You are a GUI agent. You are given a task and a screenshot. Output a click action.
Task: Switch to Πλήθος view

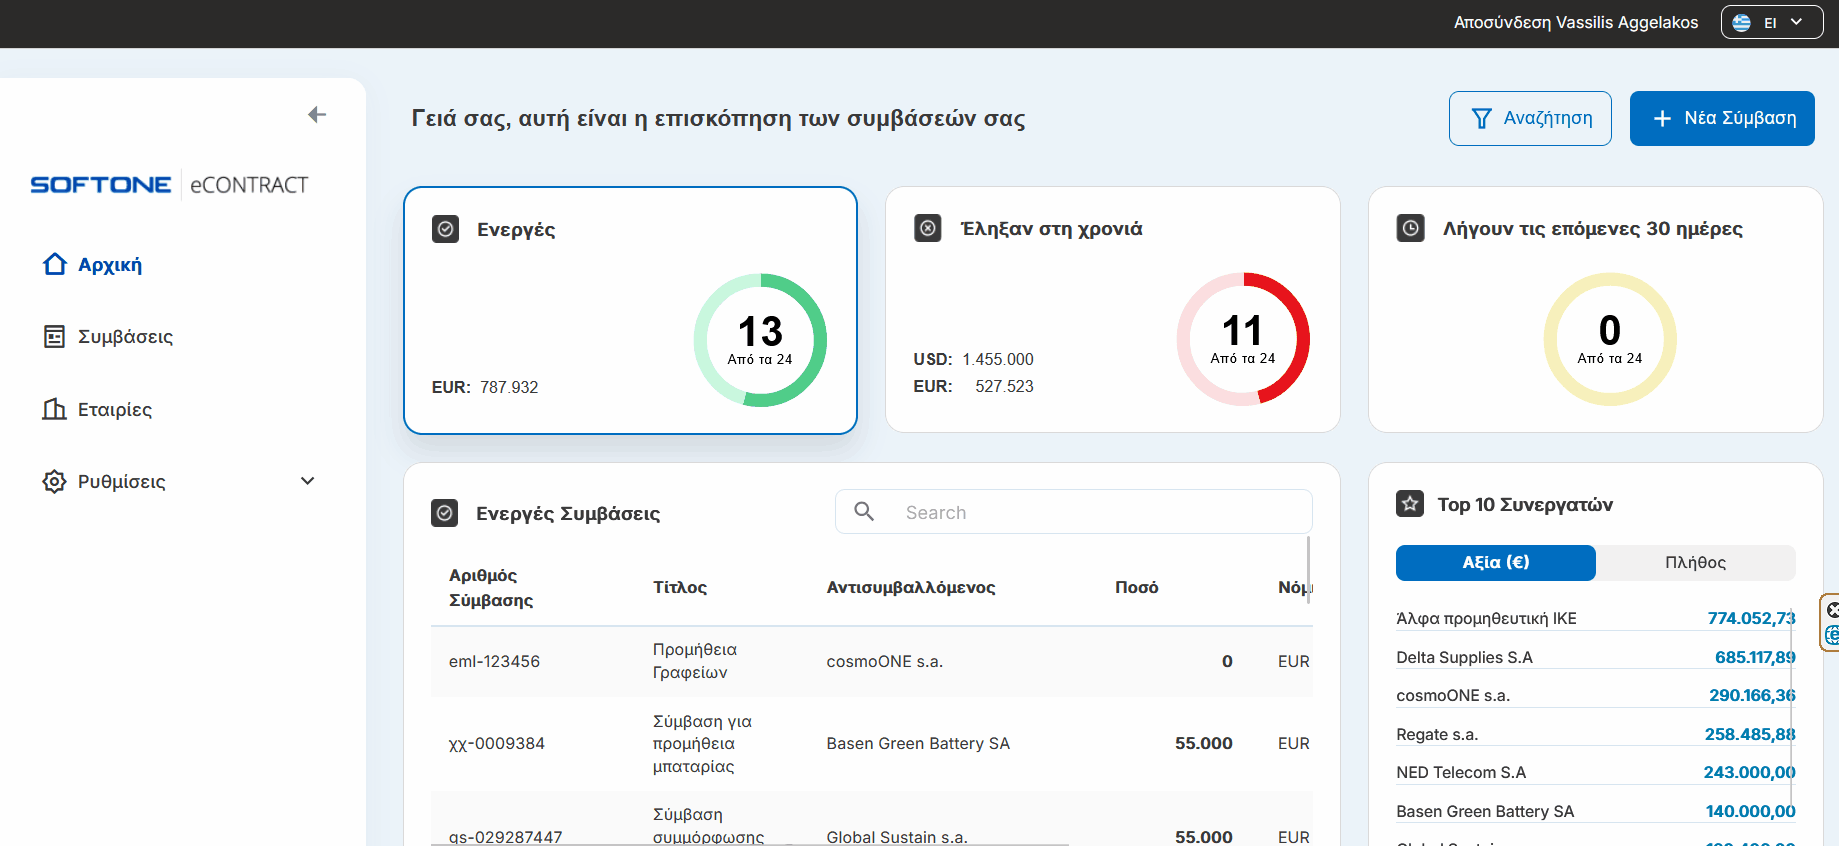pos(1695,562)
